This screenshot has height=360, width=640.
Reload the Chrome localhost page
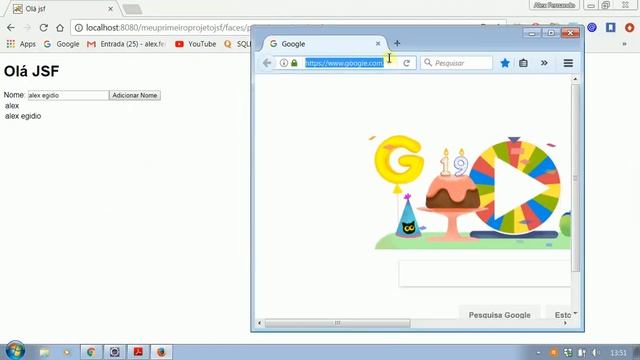[x=43, y=28]
